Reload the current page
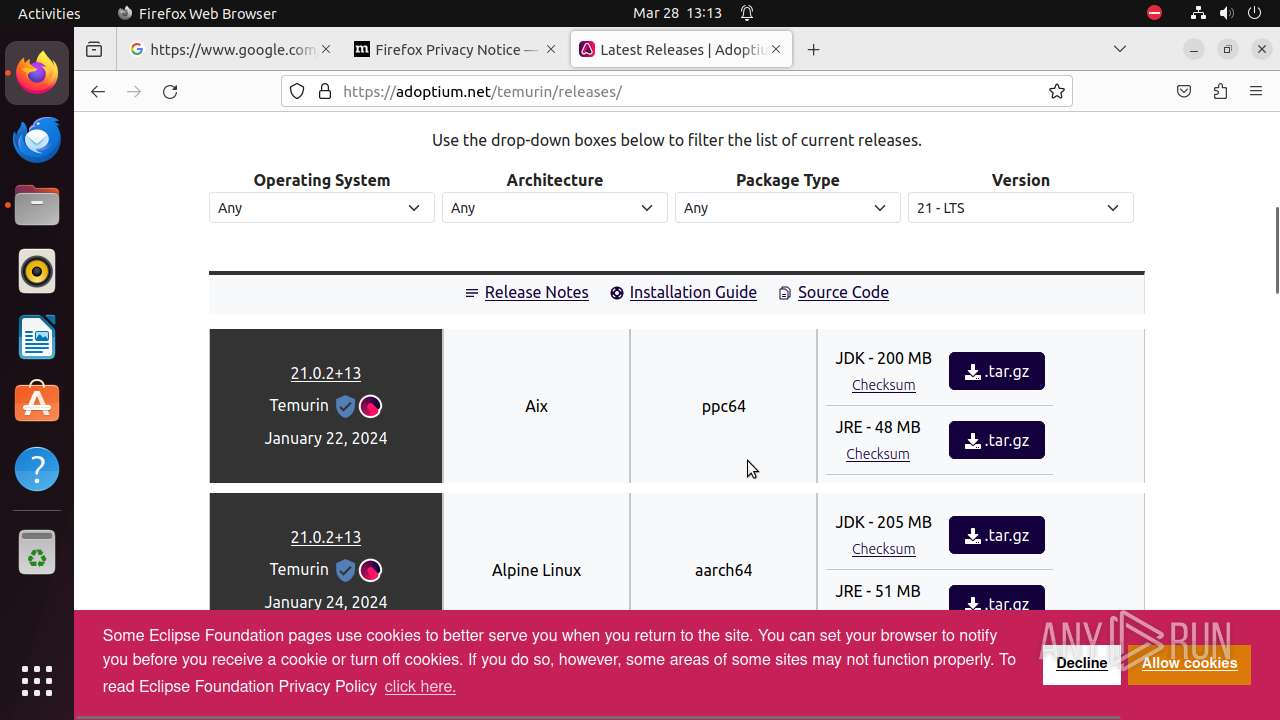This screenshot has width=1280, height=720. coord(170,91)
